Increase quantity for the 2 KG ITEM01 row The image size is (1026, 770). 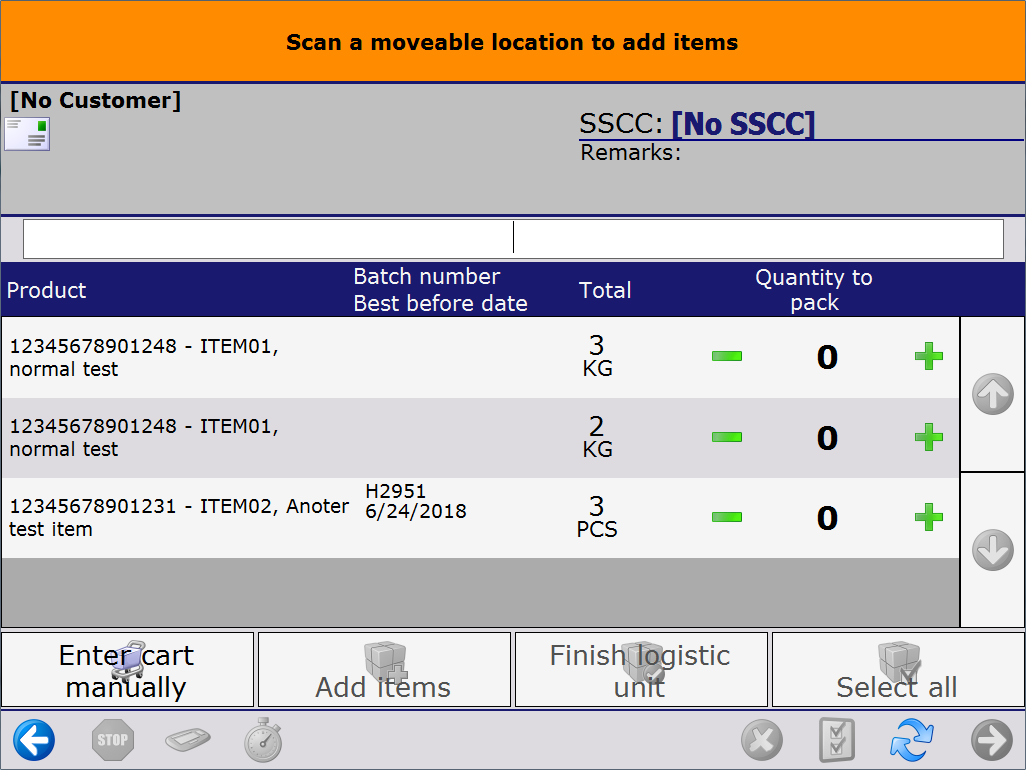[x=928, y=437]
